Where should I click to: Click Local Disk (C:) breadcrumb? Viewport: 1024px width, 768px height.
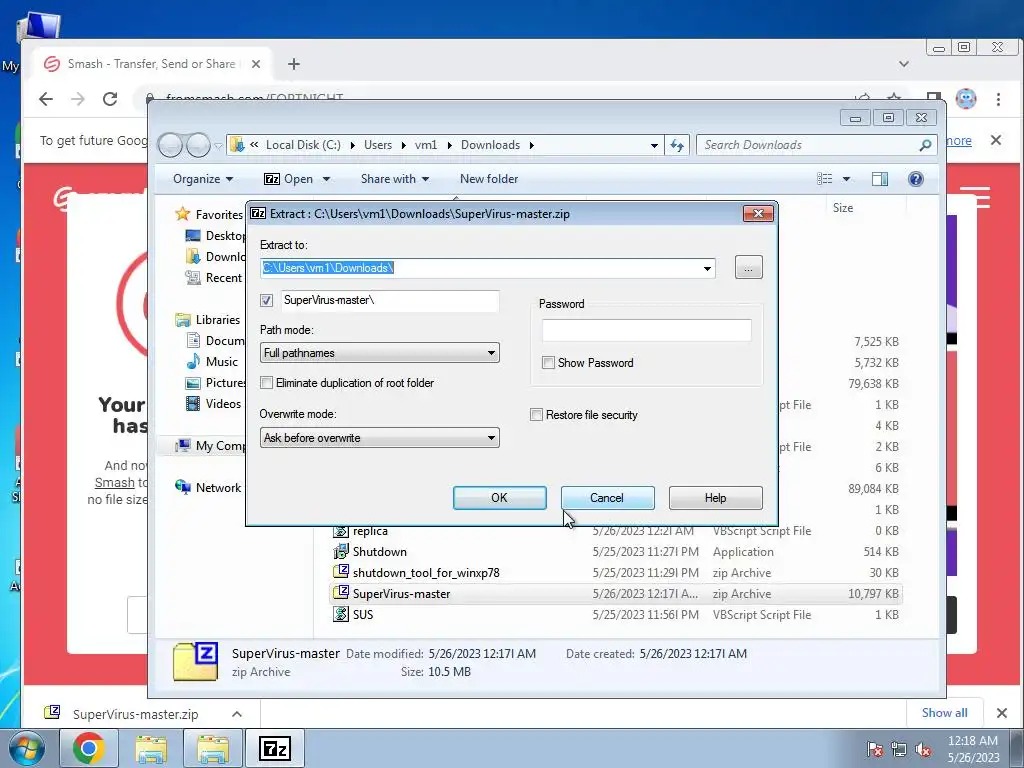[x=303, y=145]
